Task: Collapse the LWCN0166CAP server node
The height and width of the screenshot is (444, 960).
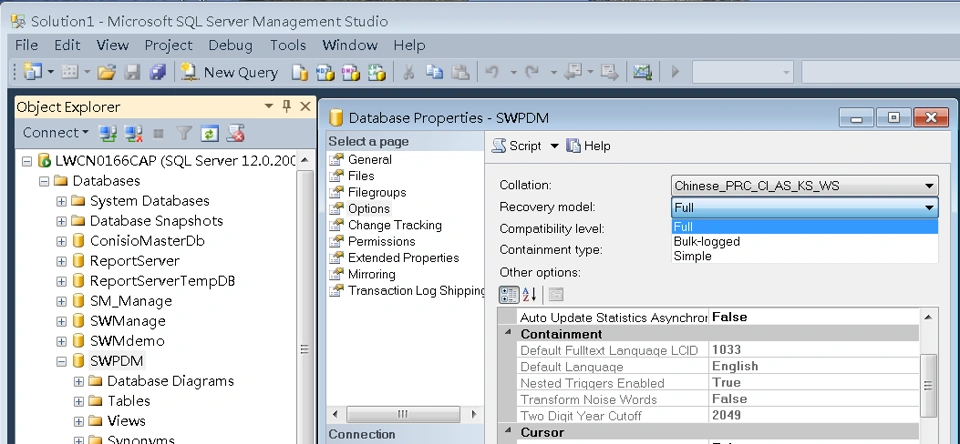Action: [26, 161]
